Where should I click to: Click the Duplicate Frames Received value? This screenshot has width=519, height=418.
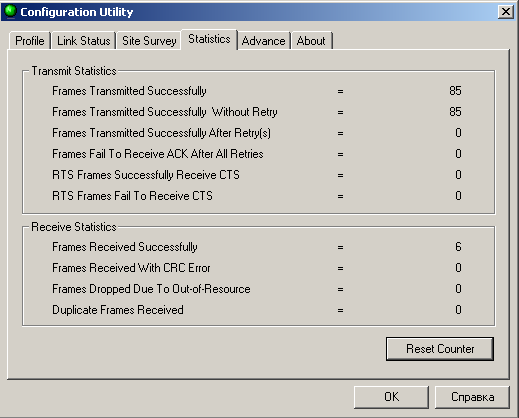pos(458,310)
